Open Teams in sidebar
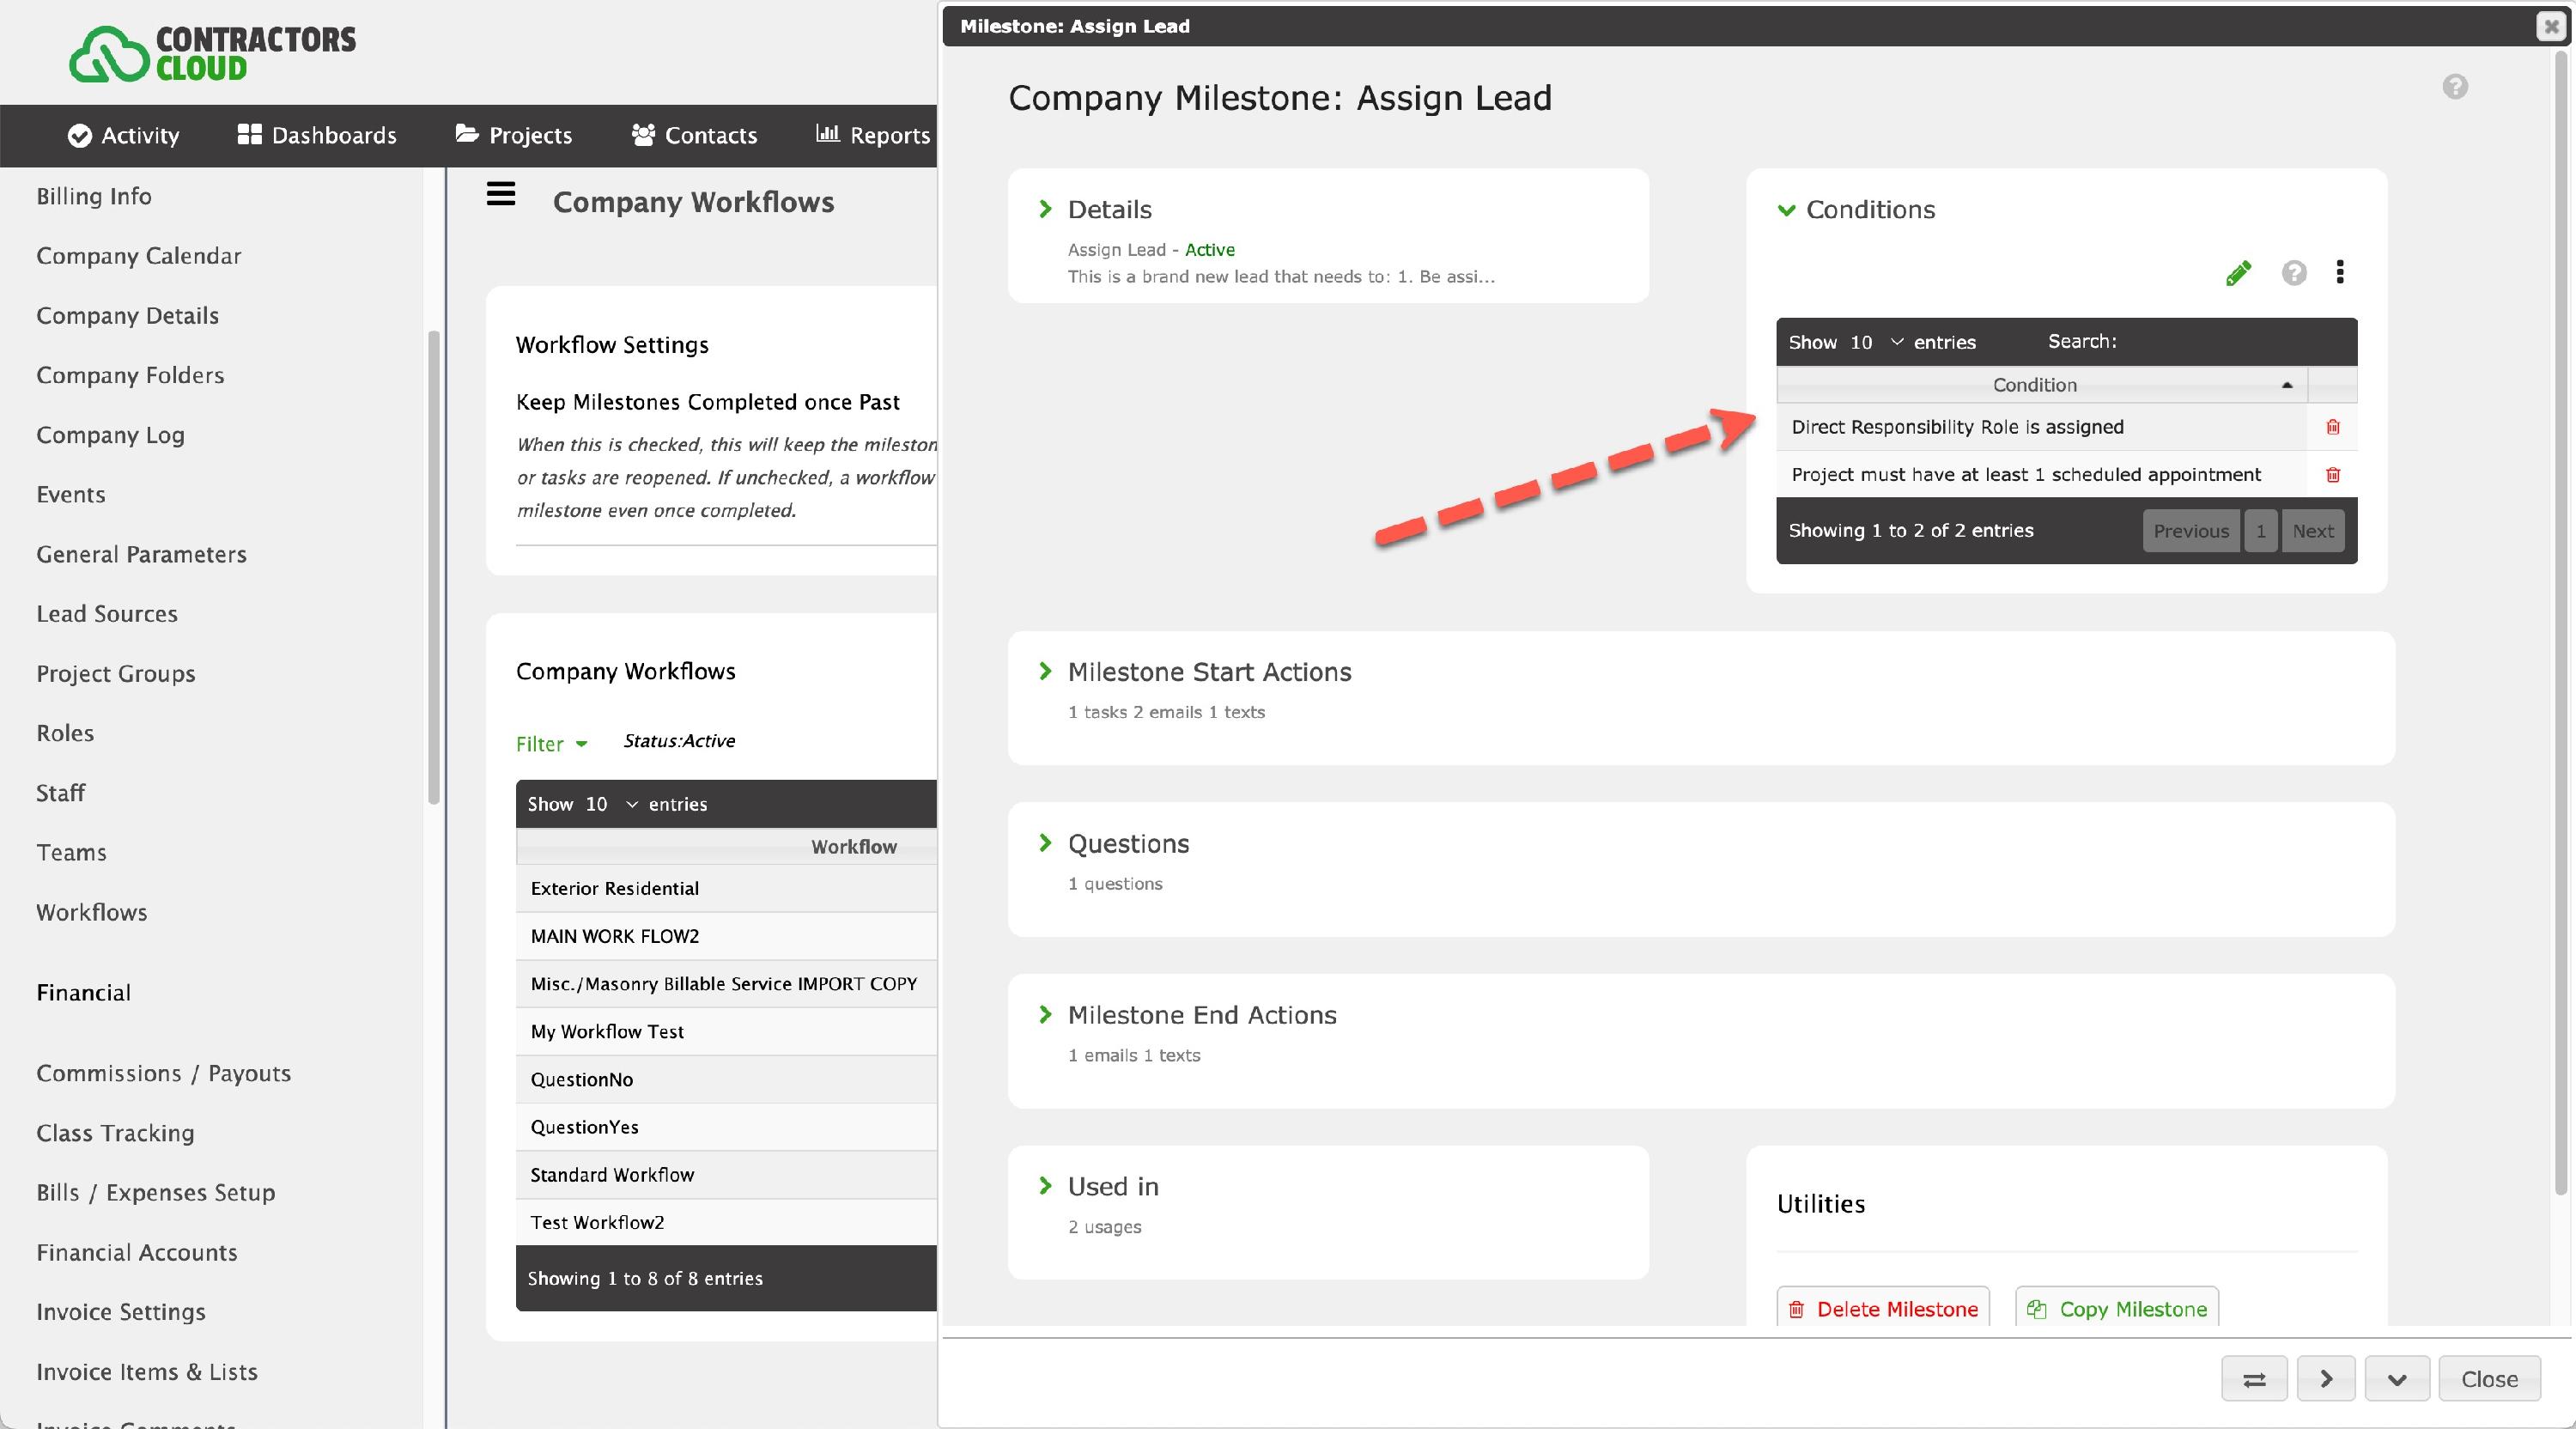Viewport: 2576px width, 1429px height. [71, 853]
